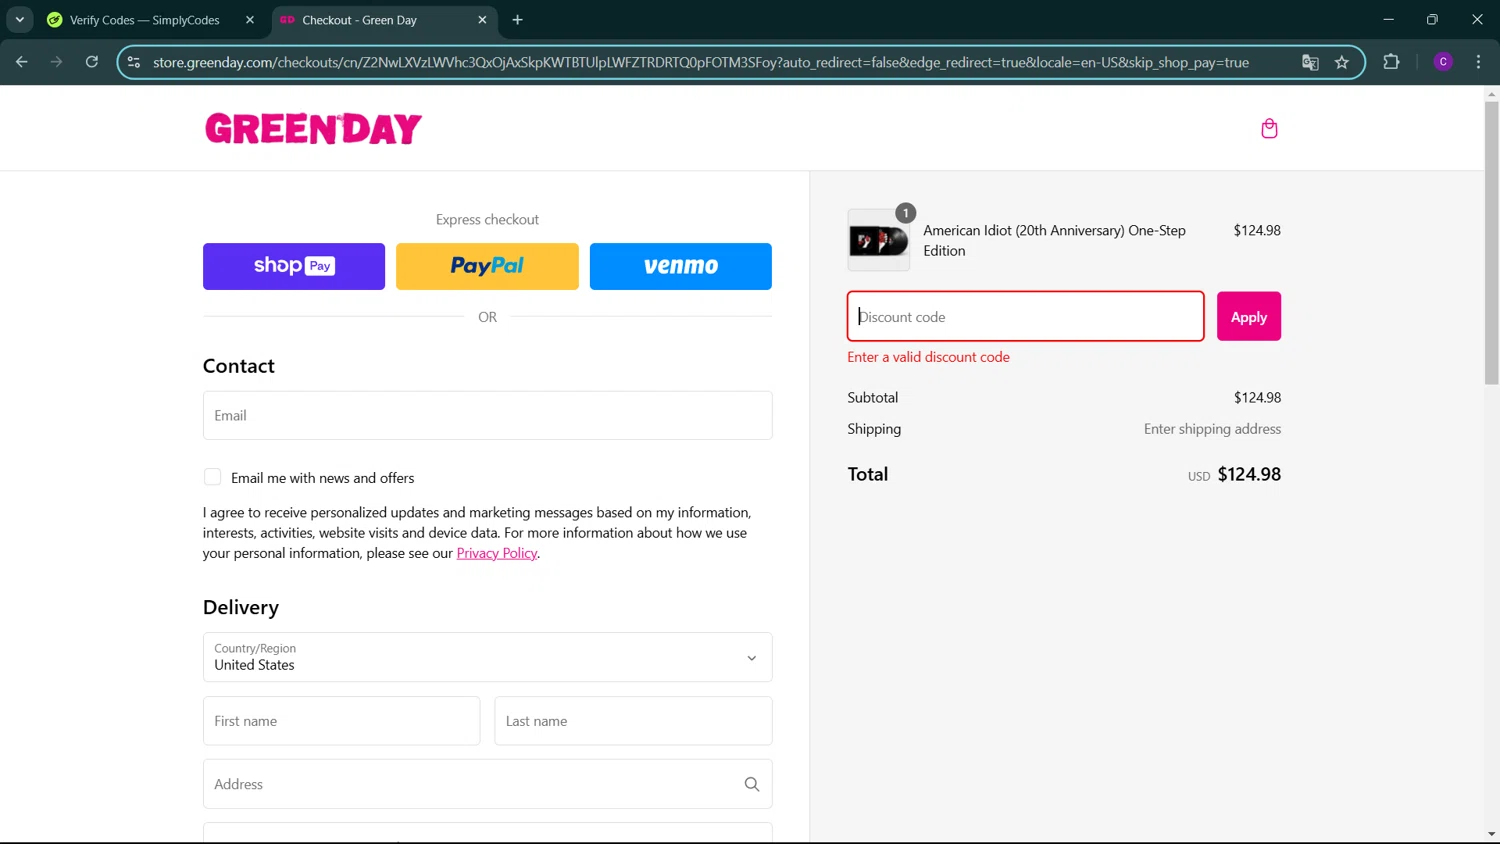
Task: Close the Checkout - Green Day tab
Action: click(x=482, y=20)
